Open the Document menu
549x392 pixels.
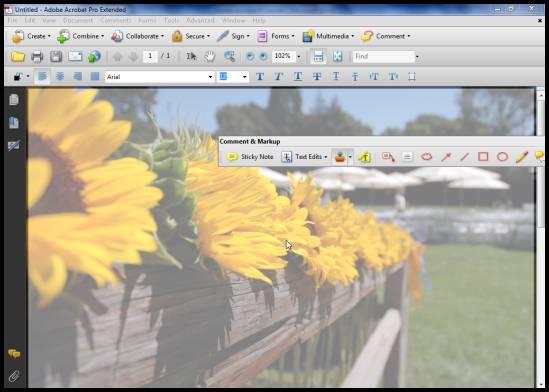pos(78,20)
